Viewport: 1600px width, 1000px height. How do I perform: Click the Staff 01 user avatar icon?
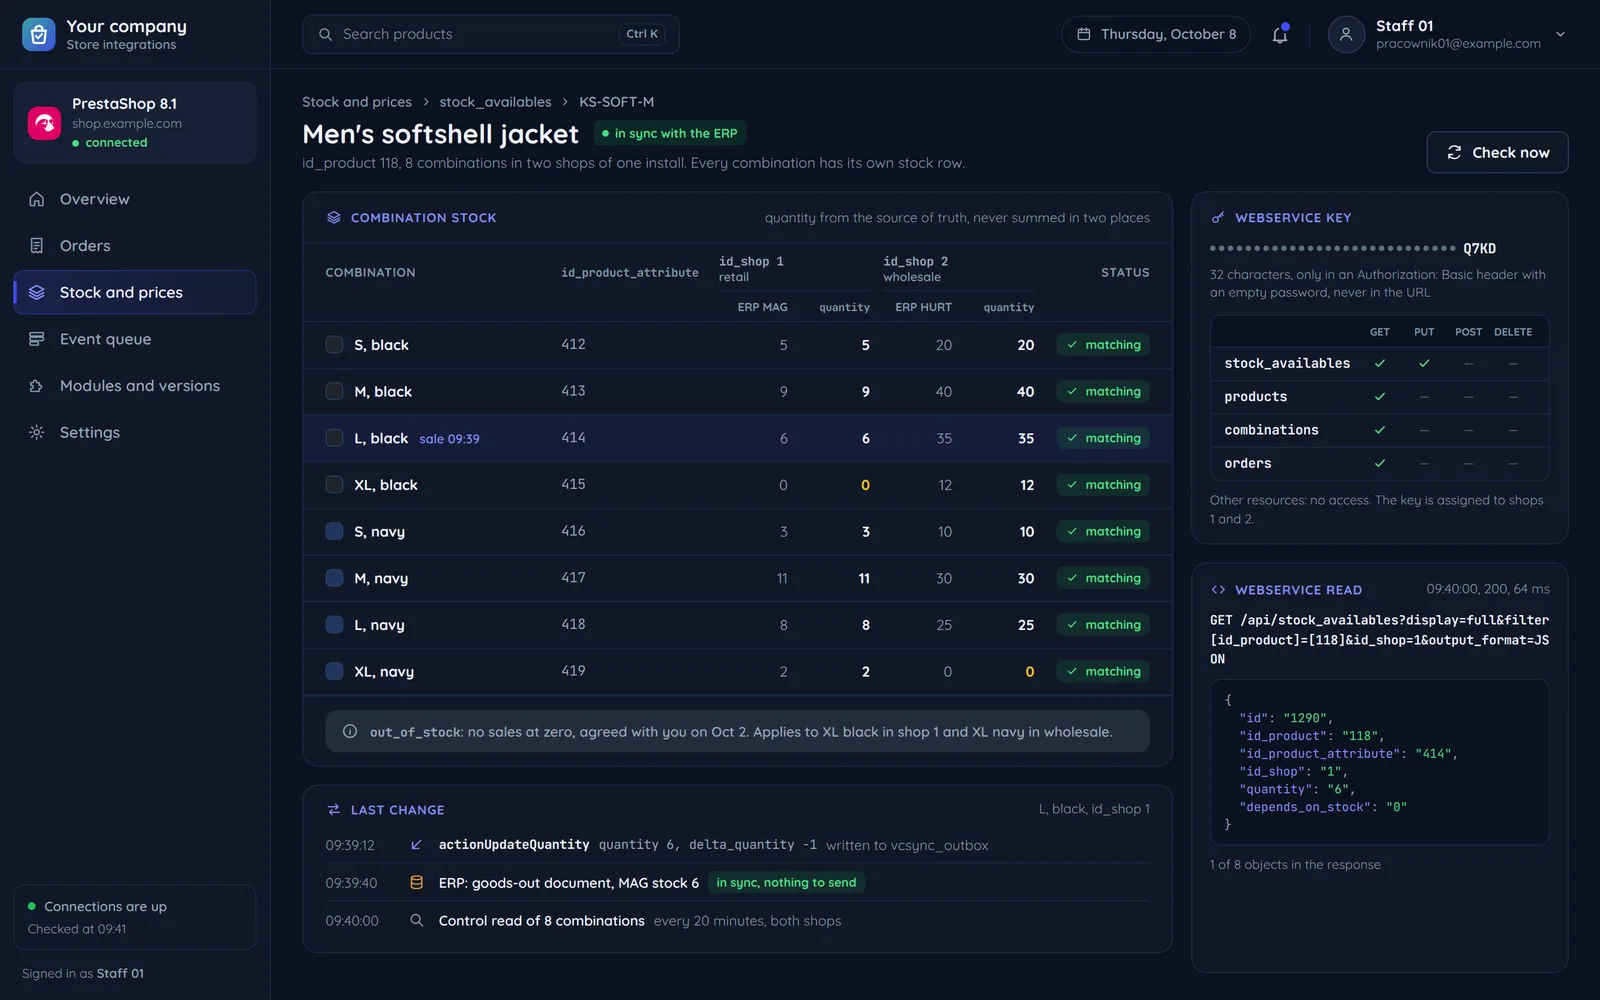(1346, 34)
